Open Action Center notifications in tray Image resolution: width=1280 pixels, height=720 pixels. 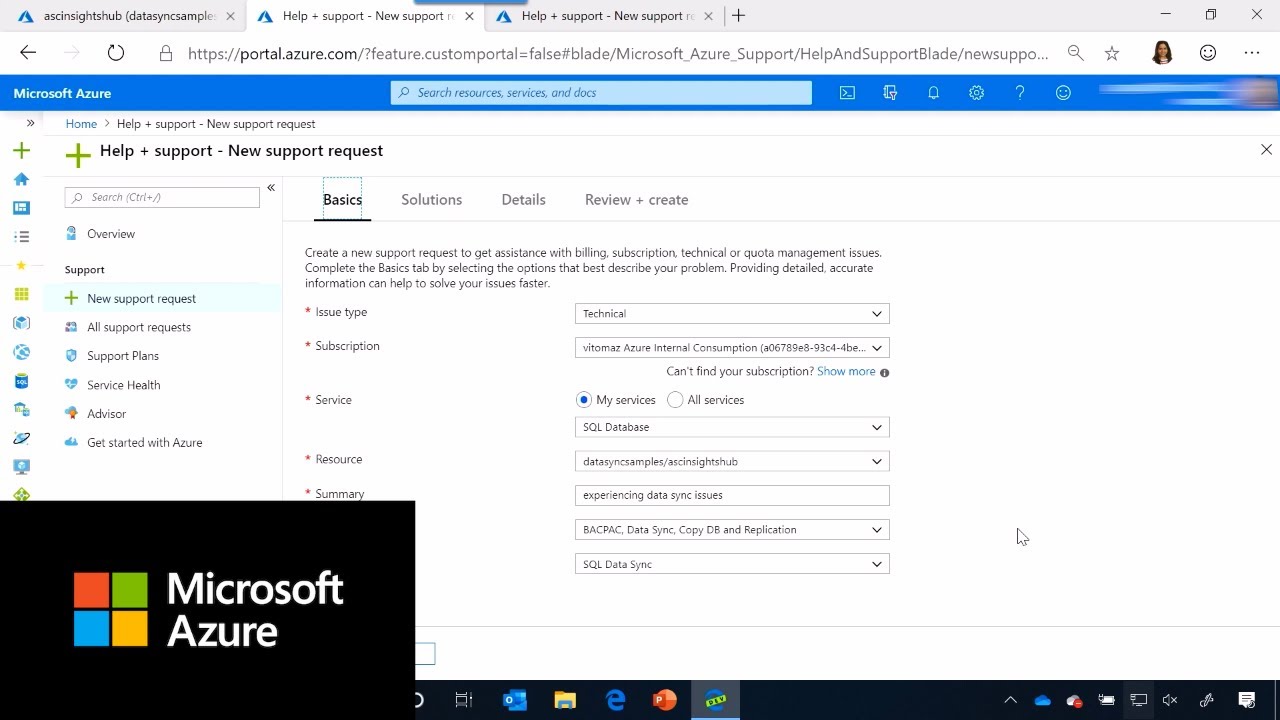[1247, 700]
